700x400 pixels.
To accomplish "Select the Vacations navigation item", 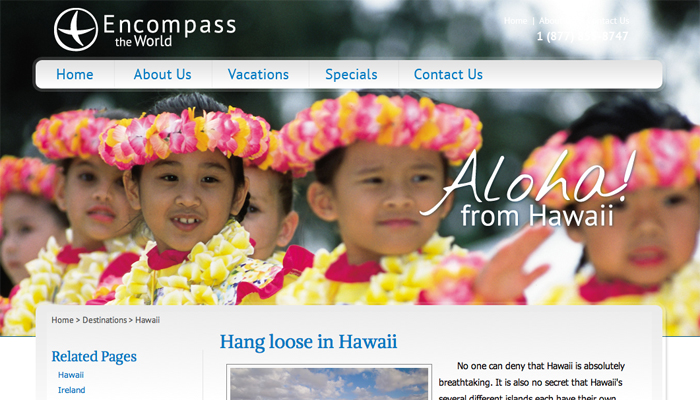I will 258,74.
